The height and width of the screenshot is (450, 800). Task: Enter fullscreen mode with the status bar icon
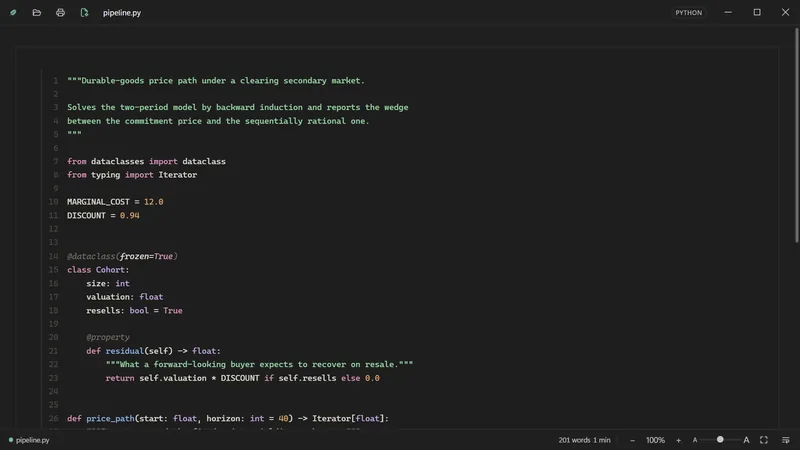(x=764, y=440)
